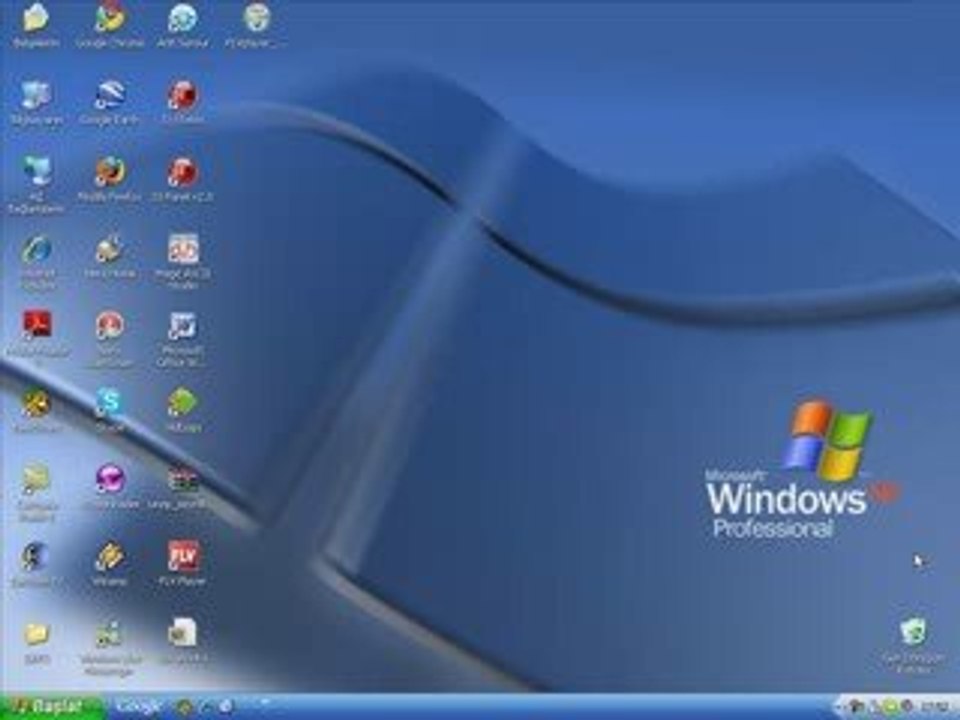This screenshot has width=960, height=720.
Task: Open the Belgelerim folder icon
Action: point(36,18)
